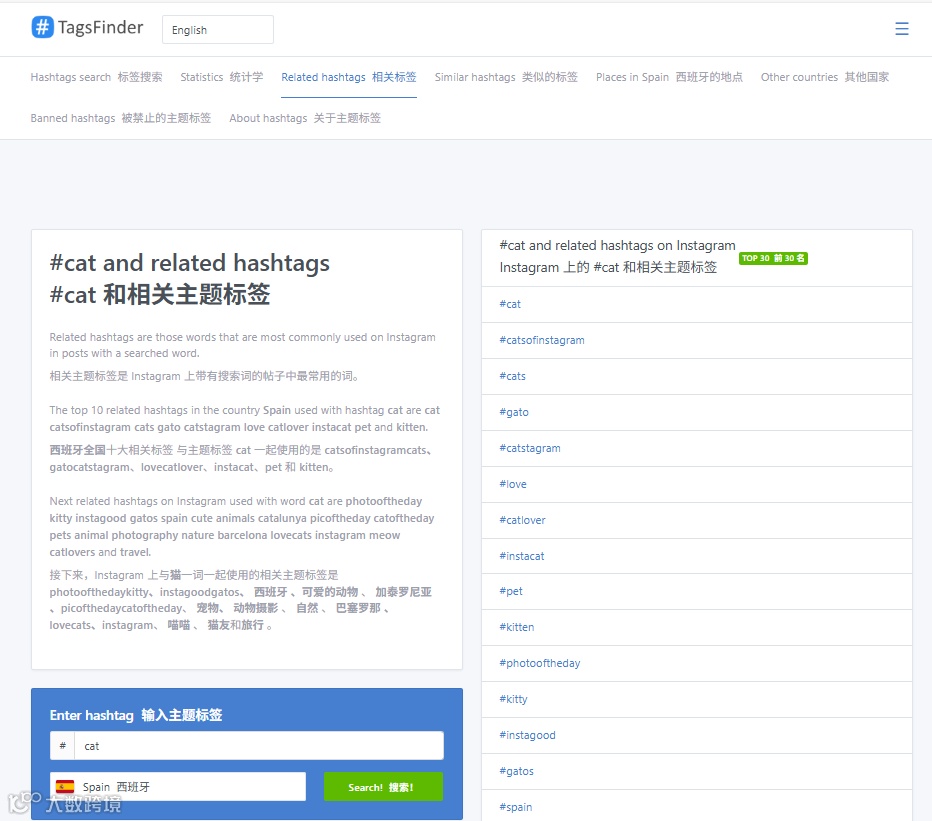Image resolution: width=932 pixels, height=821 pixels.
Task: Open the #love hashtag link
Action: pyautogui.click(x=513, y=485)
